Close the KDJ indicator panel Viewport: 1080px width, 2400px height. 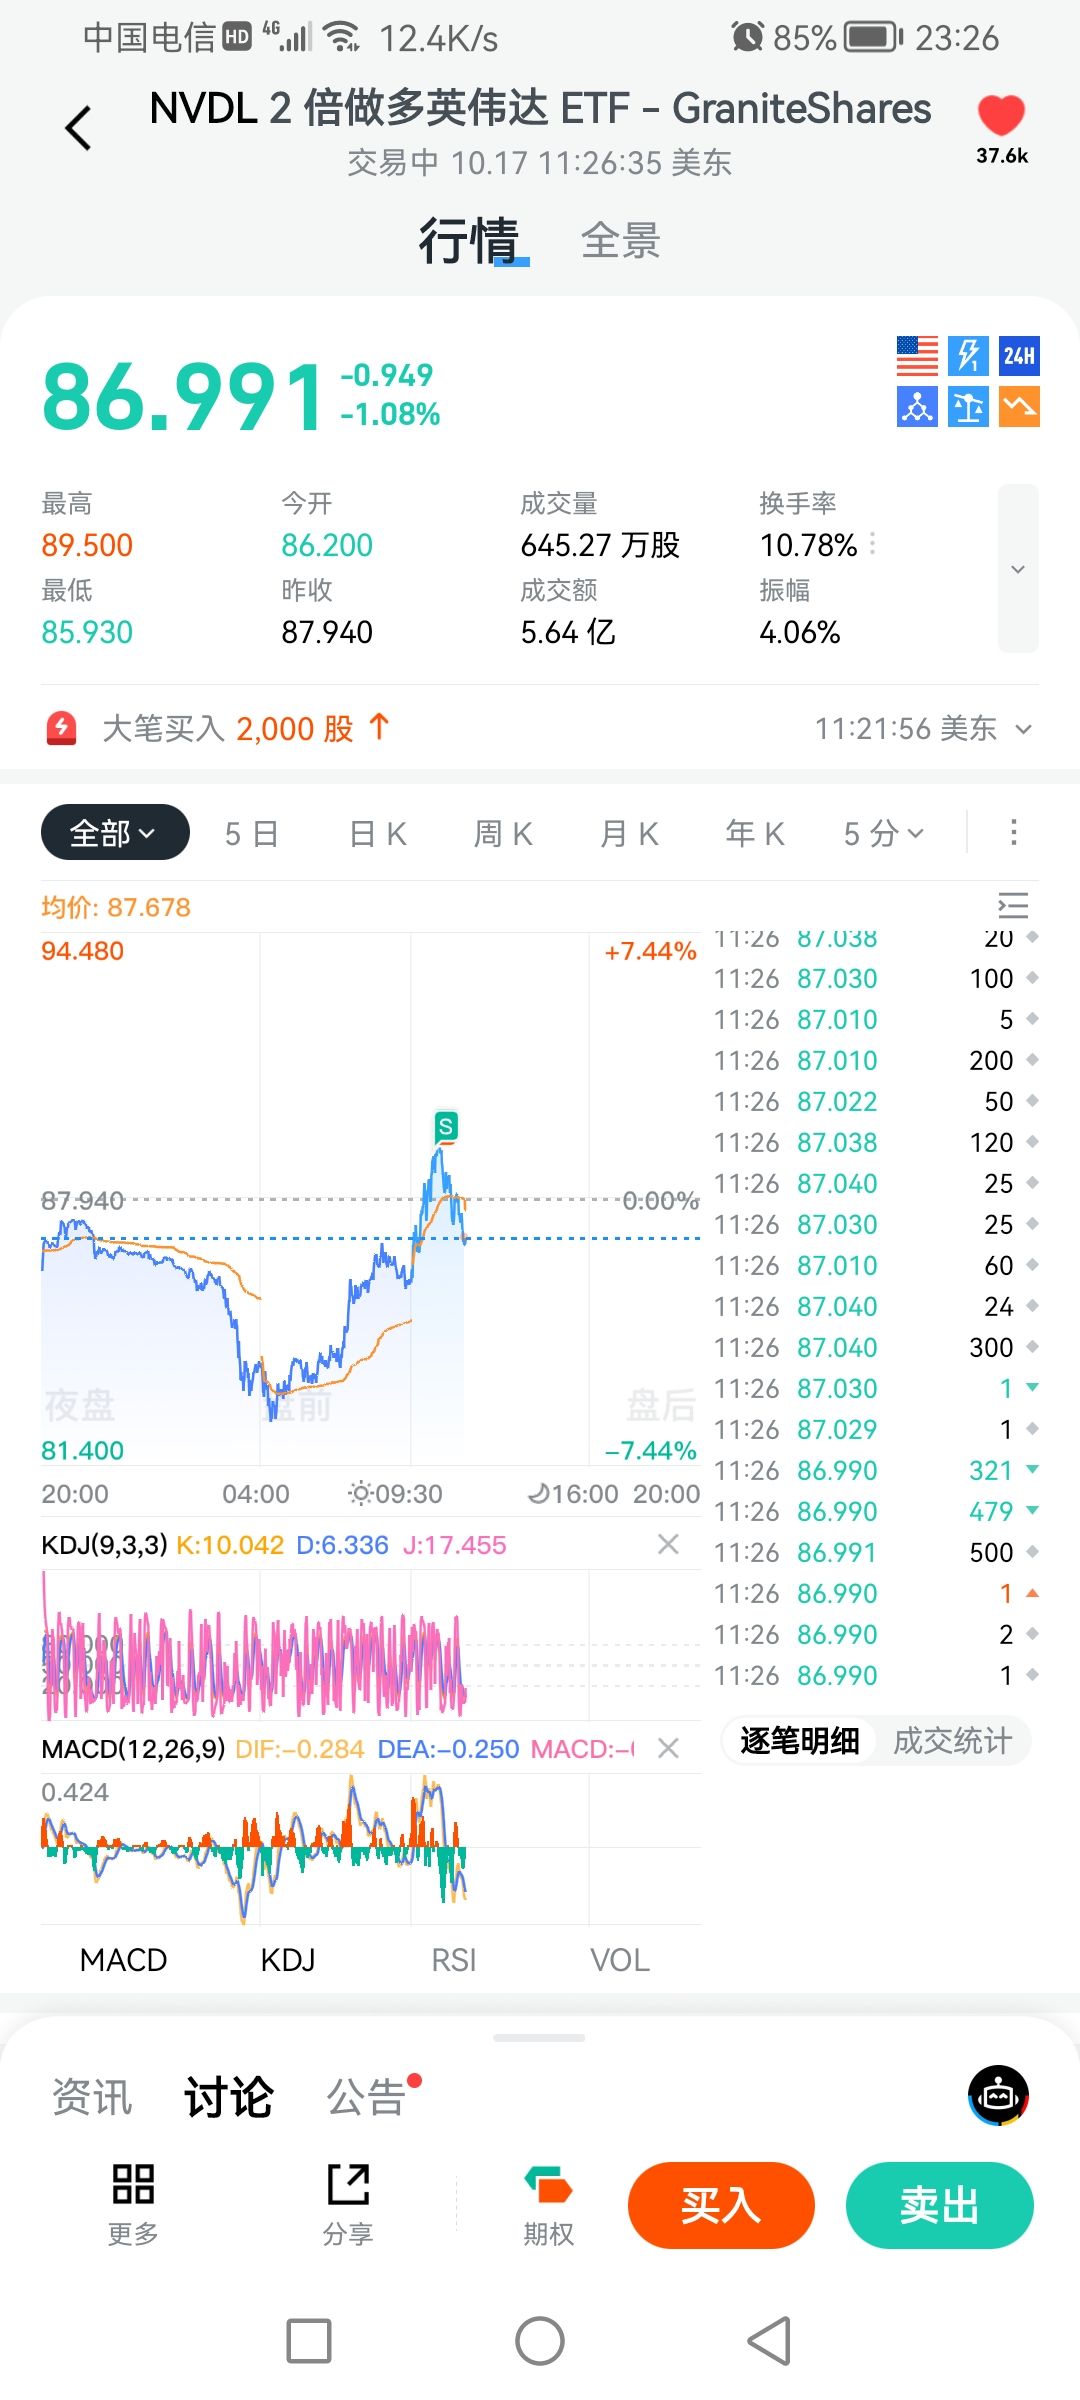coord(668,1545)
